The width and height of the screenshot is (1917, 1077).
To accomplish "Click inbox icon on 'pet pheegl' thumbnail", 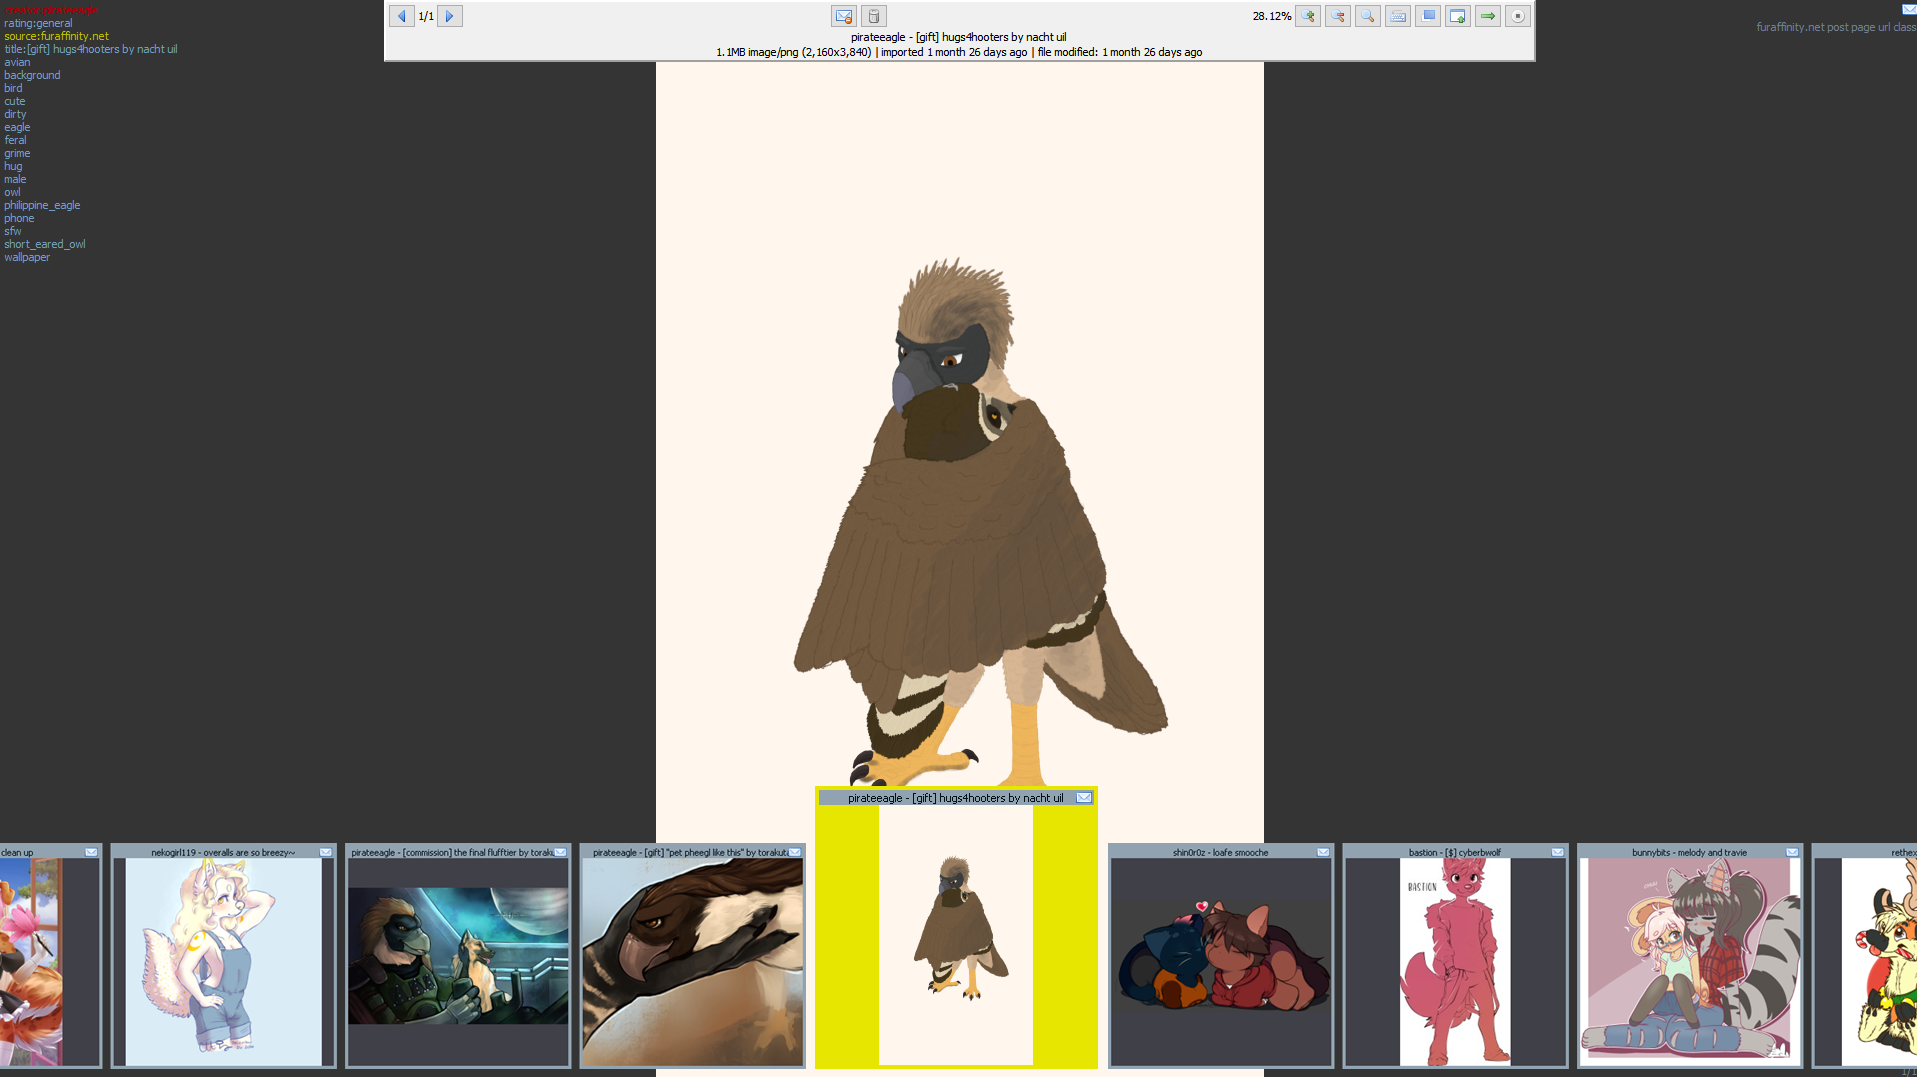I will coord(796,852).
